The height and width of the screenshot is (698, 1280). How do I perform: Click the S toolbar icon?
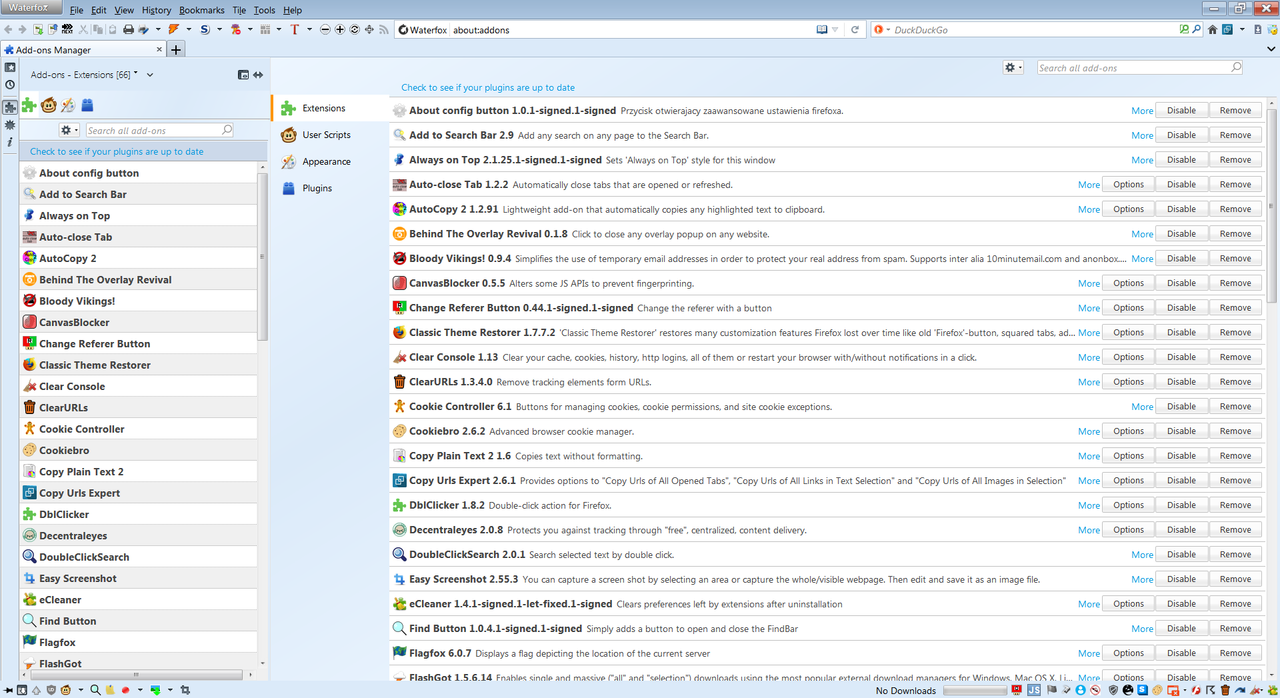tap(204, 30)
